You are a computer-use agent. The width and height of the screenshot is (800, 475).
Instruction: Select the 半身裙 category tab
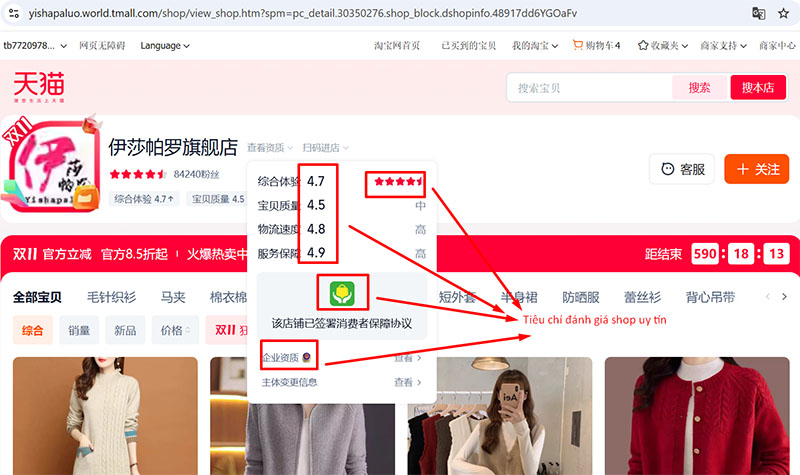coord(519,297)
